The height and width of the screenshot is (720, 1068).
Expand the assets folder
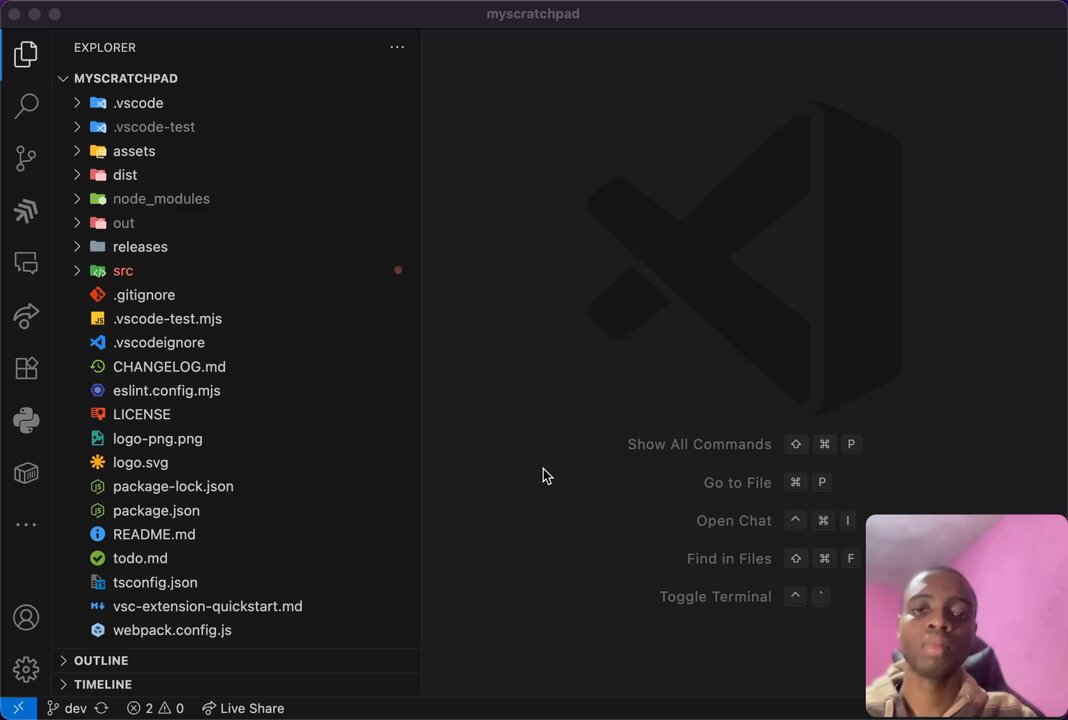tap(236, 151)
